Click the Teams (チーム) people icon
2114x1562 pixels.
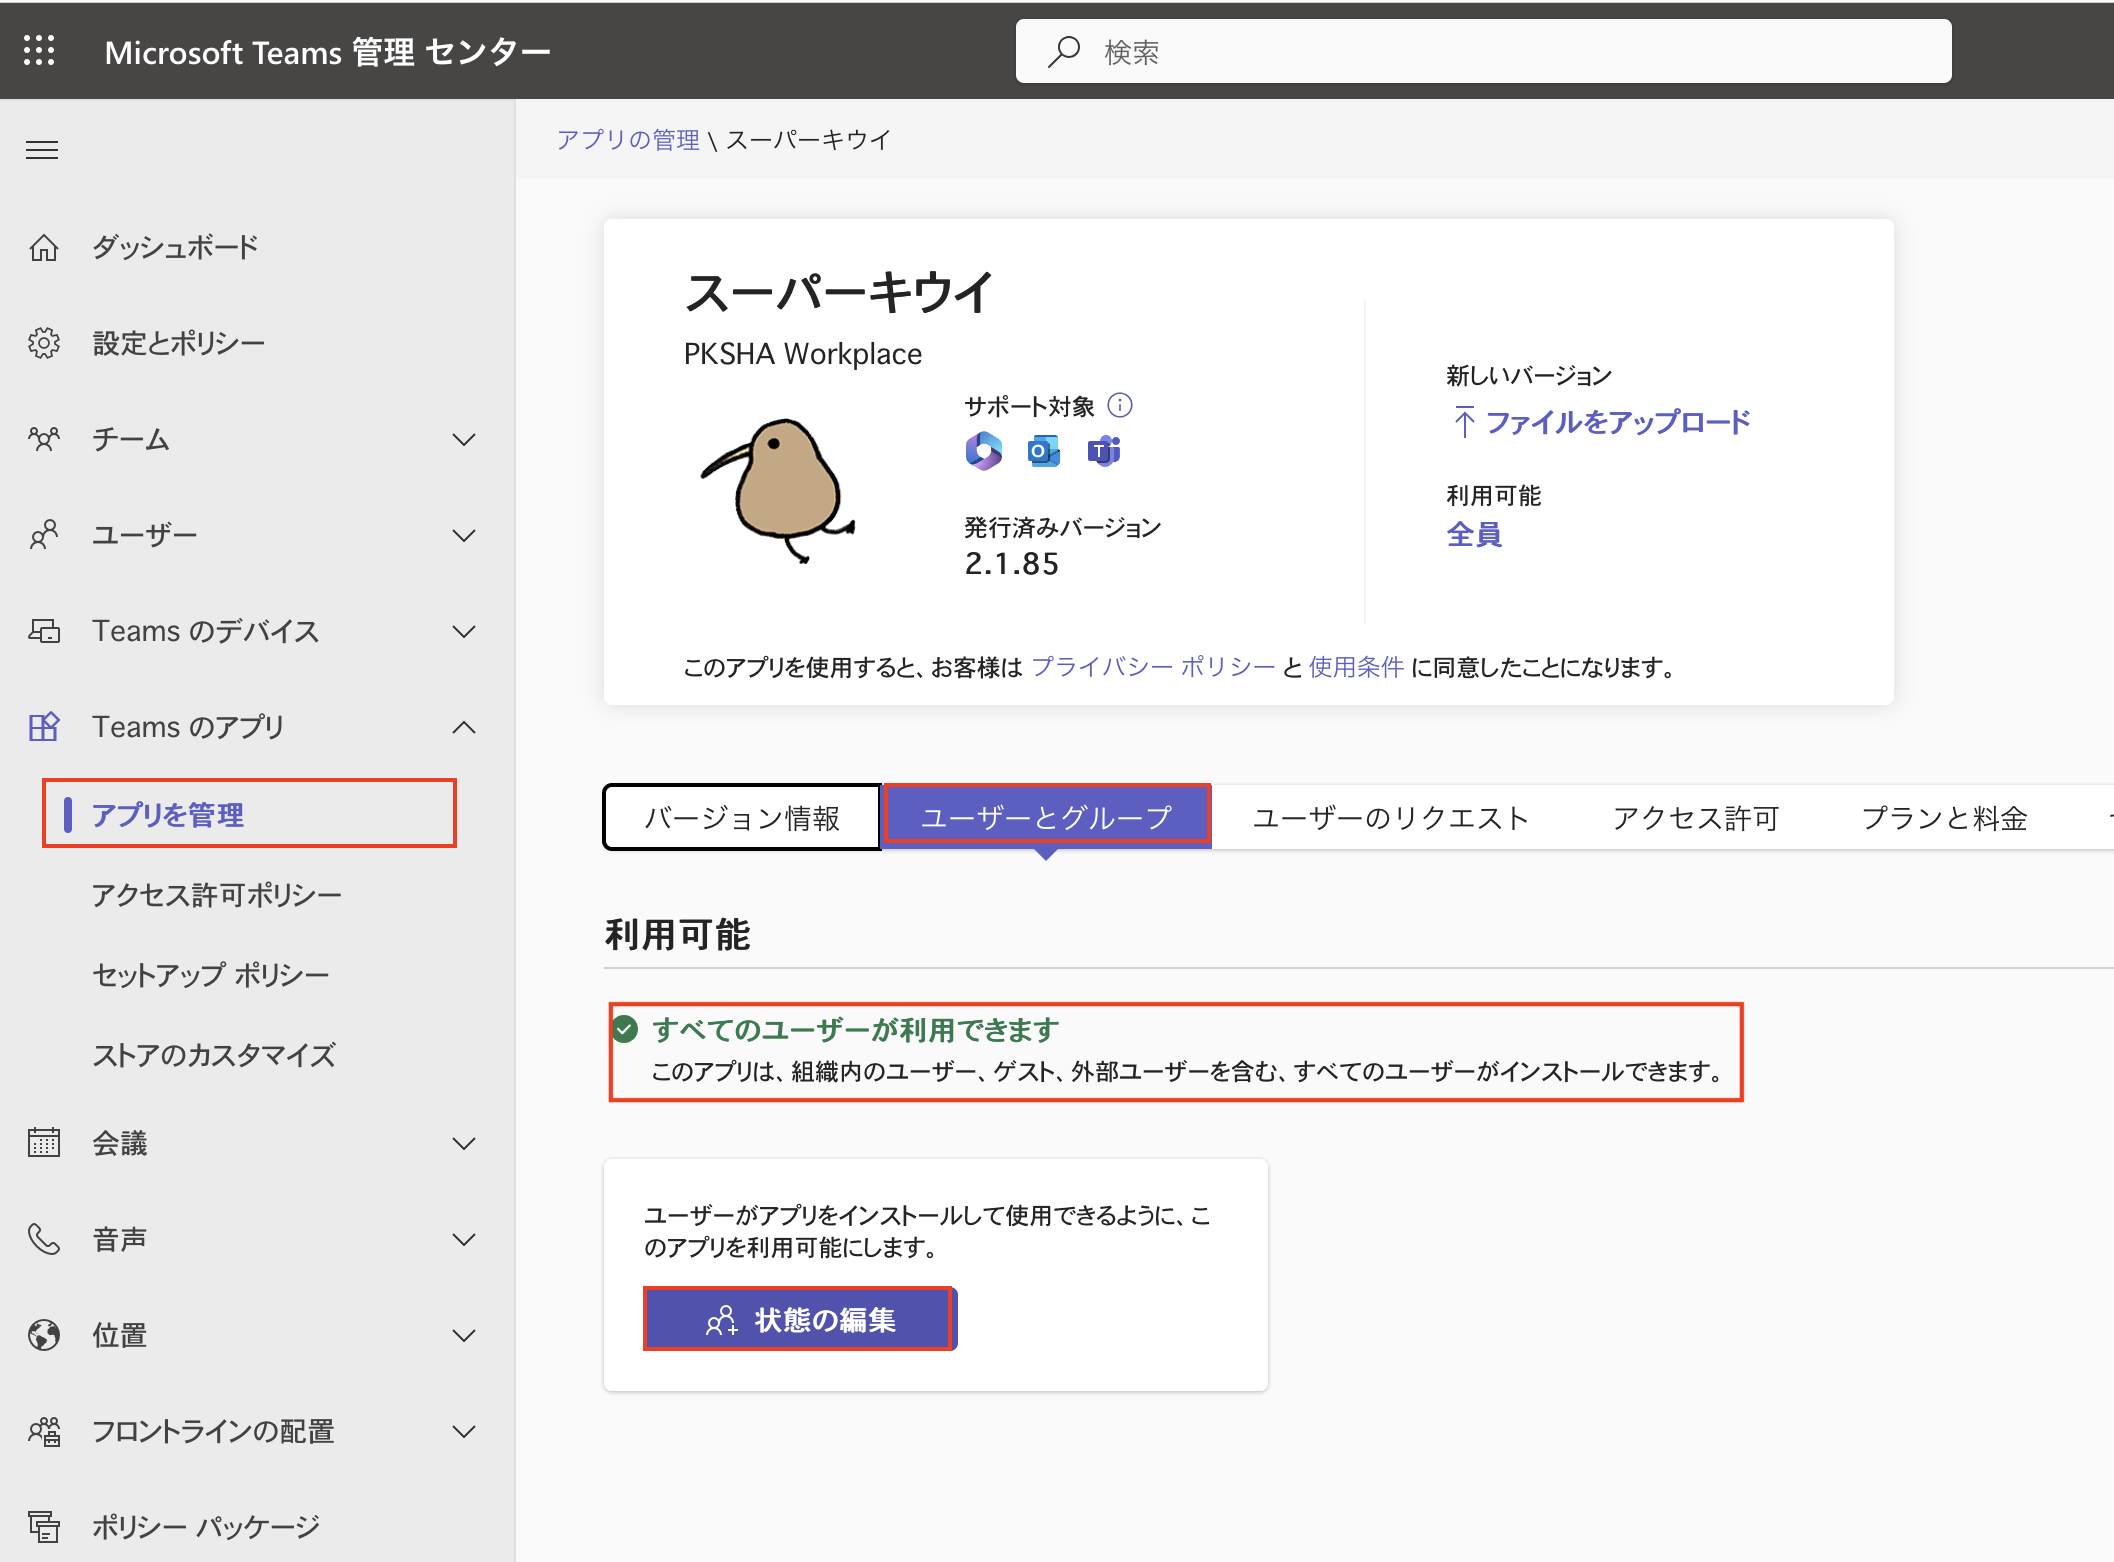coord(43,439)
